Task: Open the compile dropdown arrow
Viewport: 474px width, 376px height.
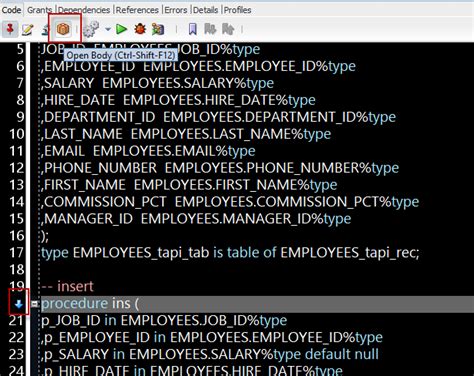Action: click(x=108, y=29)
